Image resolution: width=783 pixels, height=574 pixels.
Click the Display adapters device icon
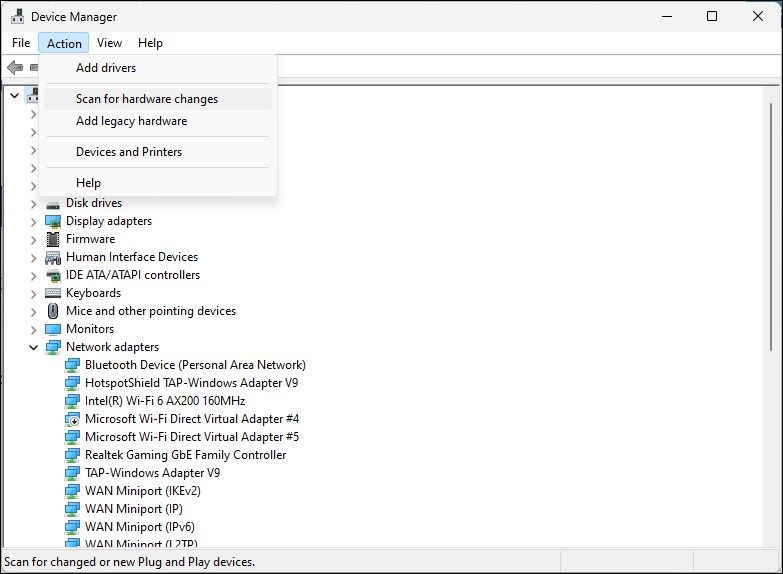pyautogui.click(x=53, y=221)
